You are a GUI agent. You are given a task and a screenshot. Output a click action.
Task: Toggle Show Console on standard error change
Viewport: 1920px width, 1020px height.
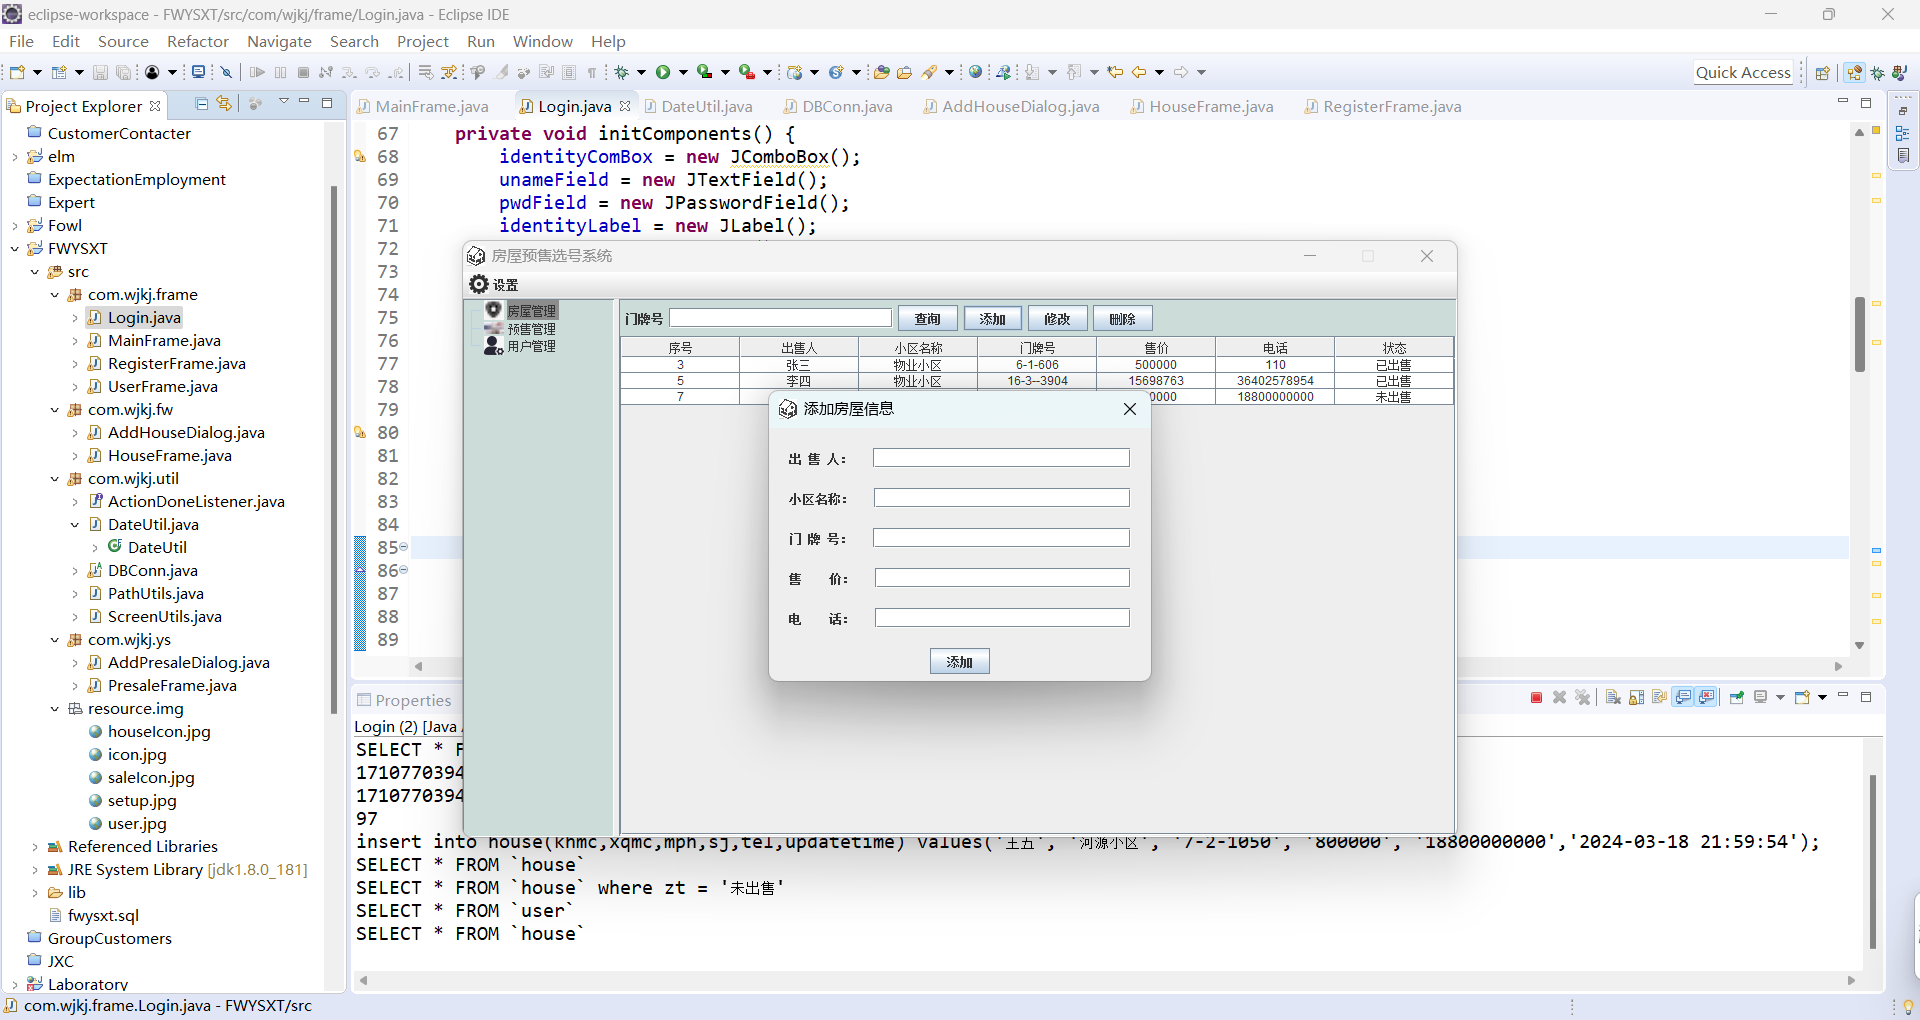(x=1707, y=698)
